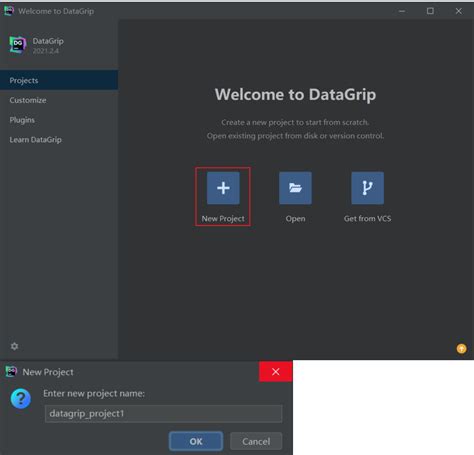Click the blue question mark help icon
Image resolution: width=474 pixels, height=455 pixels.
[21, 398]
